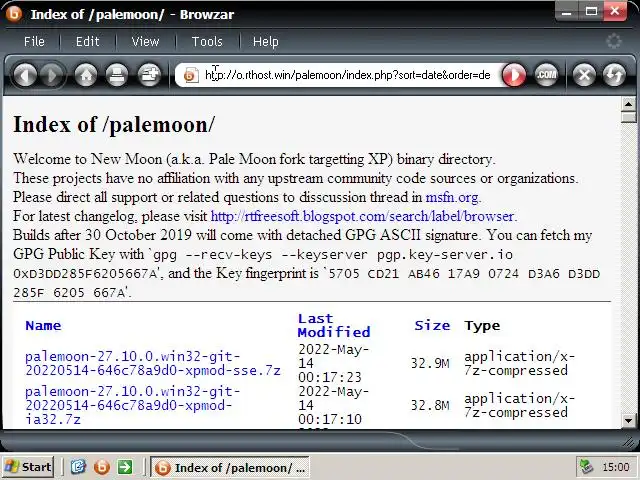The width and height of the screenshot is (640, 480).
Task: Launch Browzar from quick launch bar
Action: 102,467
